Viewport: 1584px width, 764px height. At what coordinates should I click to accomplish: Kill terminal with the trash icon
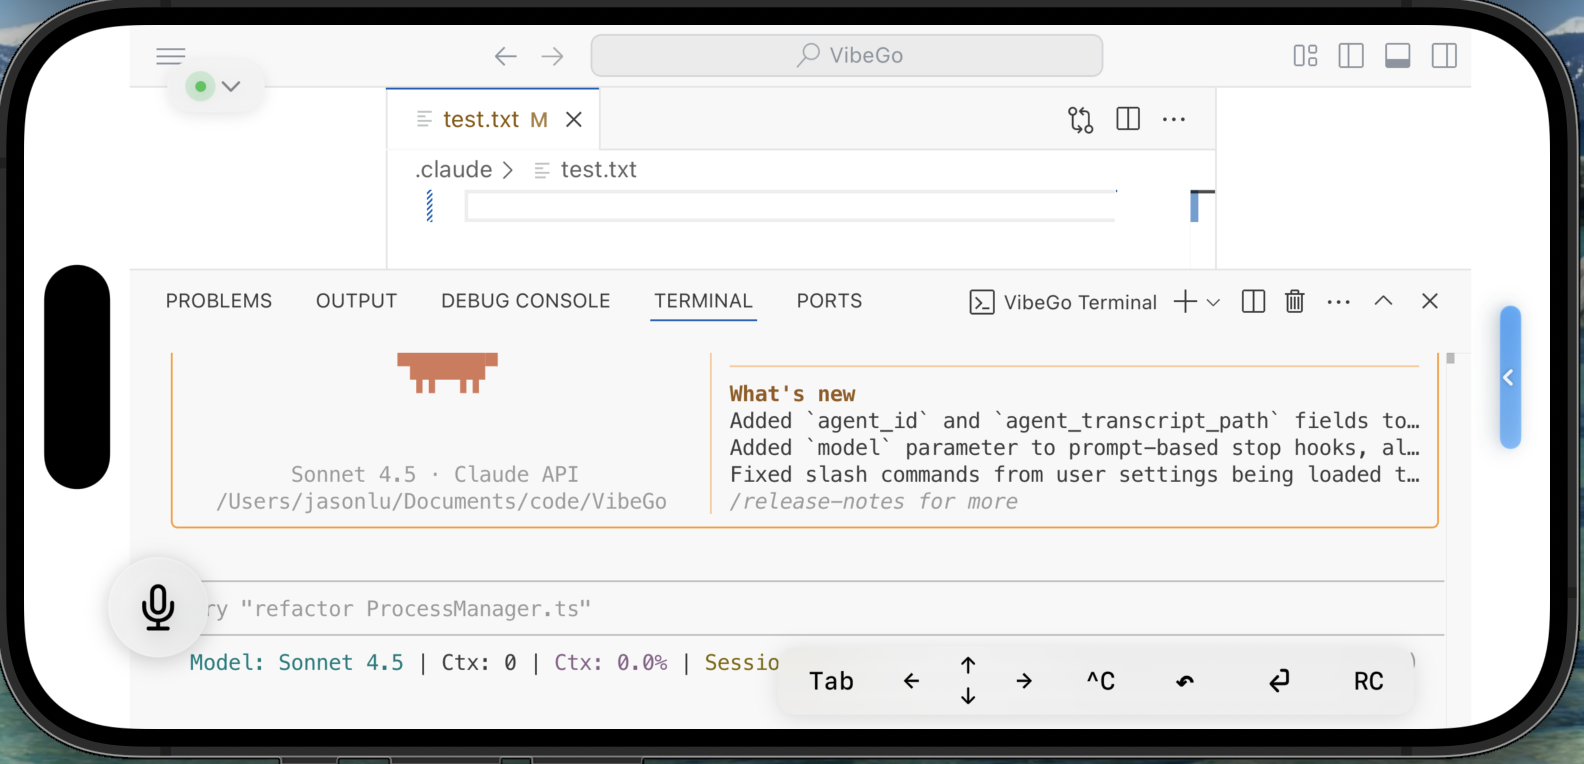pyautogui.click(x=1294, y=301)
